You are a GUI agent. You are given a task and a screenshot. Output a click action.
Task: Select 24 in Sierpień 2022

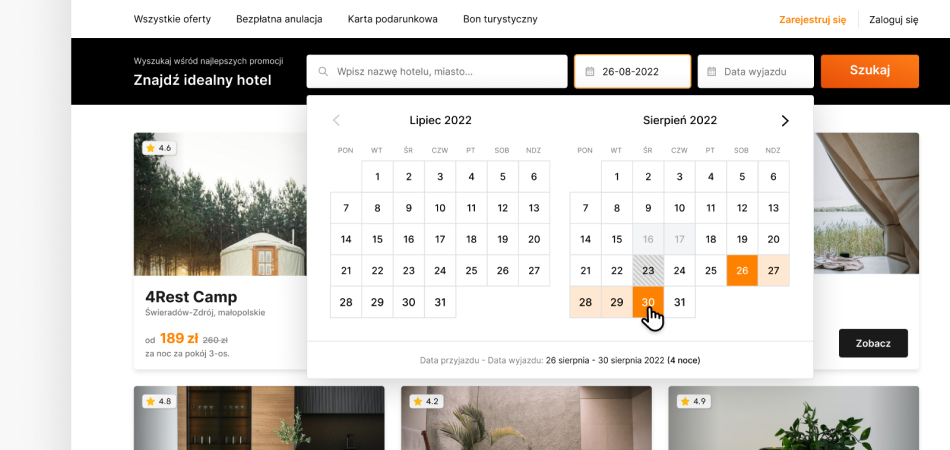pos(680,271)
